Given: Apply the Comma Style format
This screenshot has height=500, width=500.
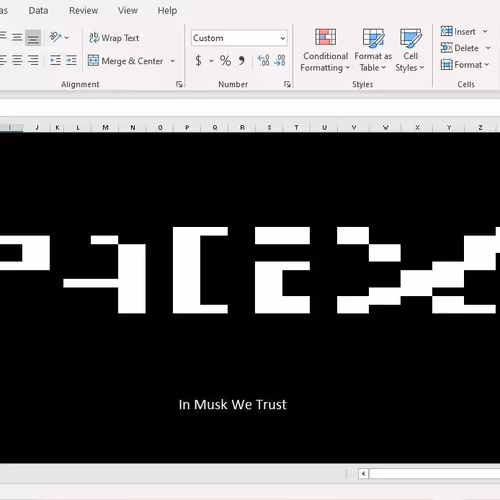Looking at the screenshot, I should pos(241,61).
